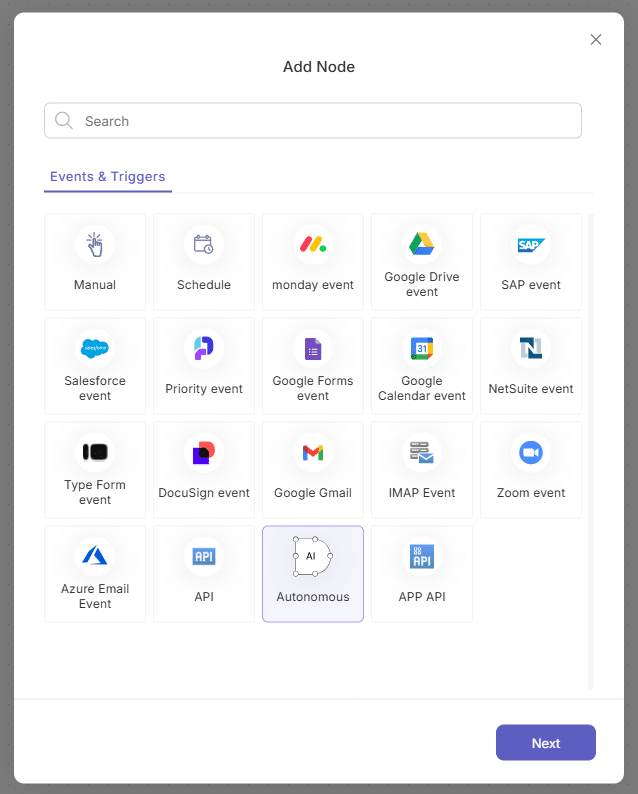The height and width of the screenshot is (794, 638).
Task: Click the "Autonomous" label text
Action: click(x=313, y=597)
